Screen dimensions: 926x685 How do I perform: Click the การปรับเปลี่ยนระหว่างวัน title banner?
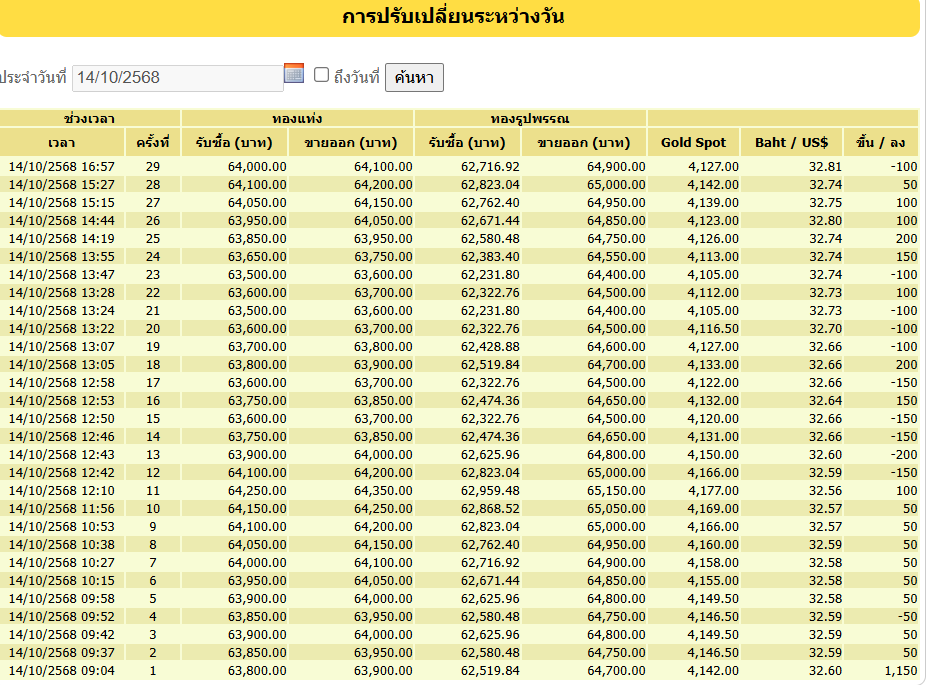point(453,16)
